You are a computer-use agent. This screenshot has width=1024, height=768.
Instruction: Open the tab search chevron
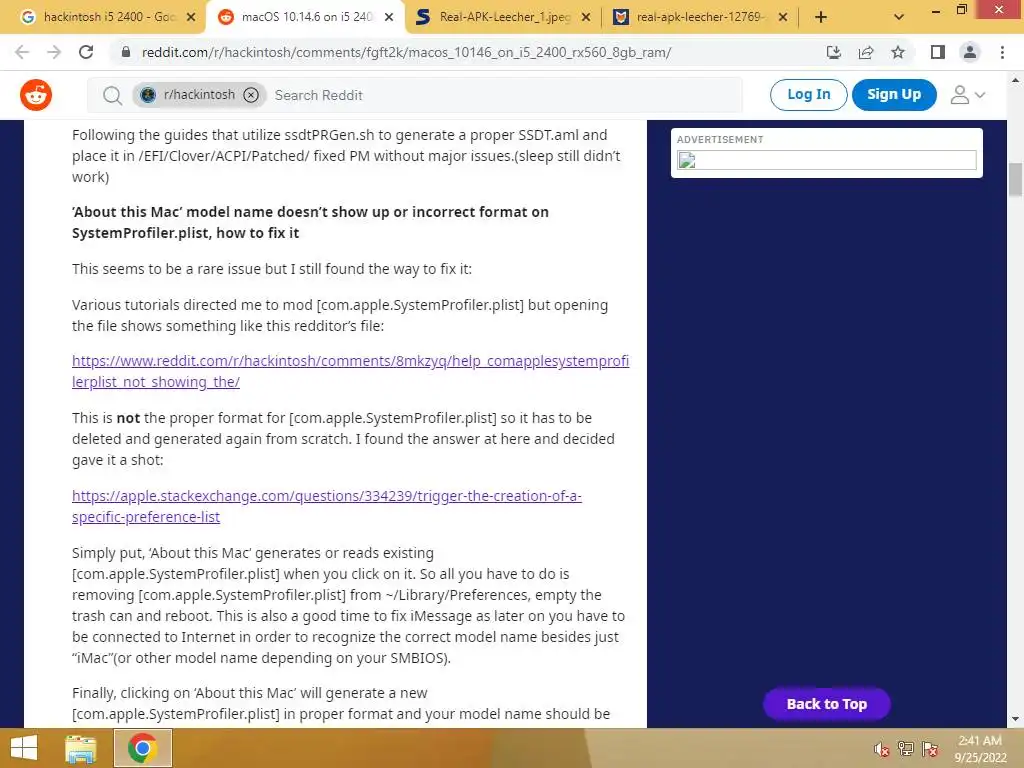click(x=899, y=17)
